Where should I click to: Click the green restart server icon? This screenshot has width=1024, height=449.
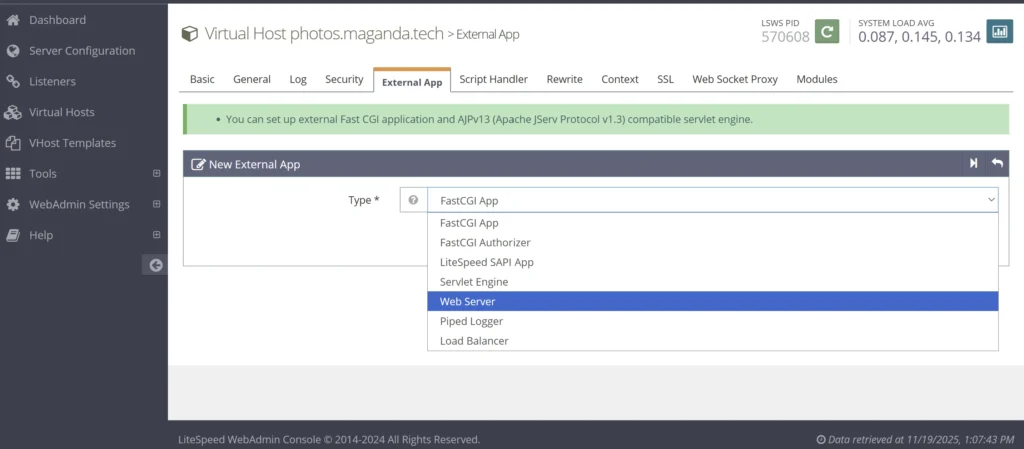pos(827,32)
